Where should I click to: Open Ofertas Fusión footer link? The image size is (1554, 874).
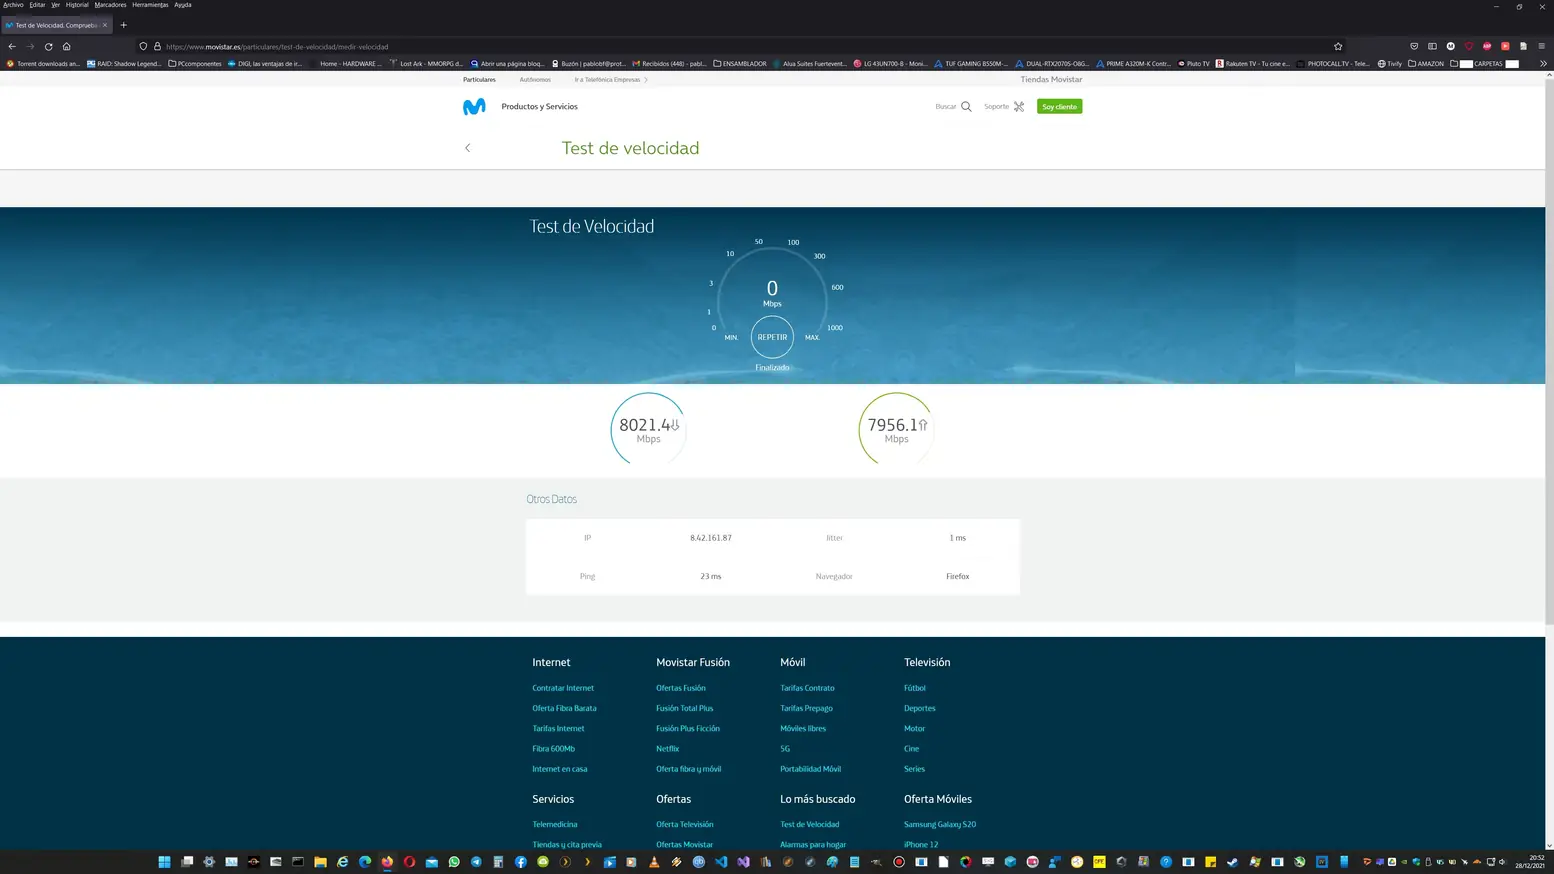pyautogui.click(x=681, y=688)
